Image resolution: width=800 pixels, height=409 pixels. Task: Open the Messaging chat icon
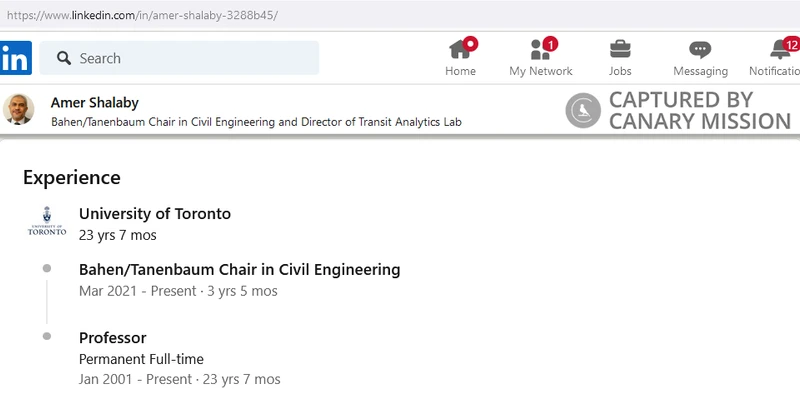[x=700, y=49]
